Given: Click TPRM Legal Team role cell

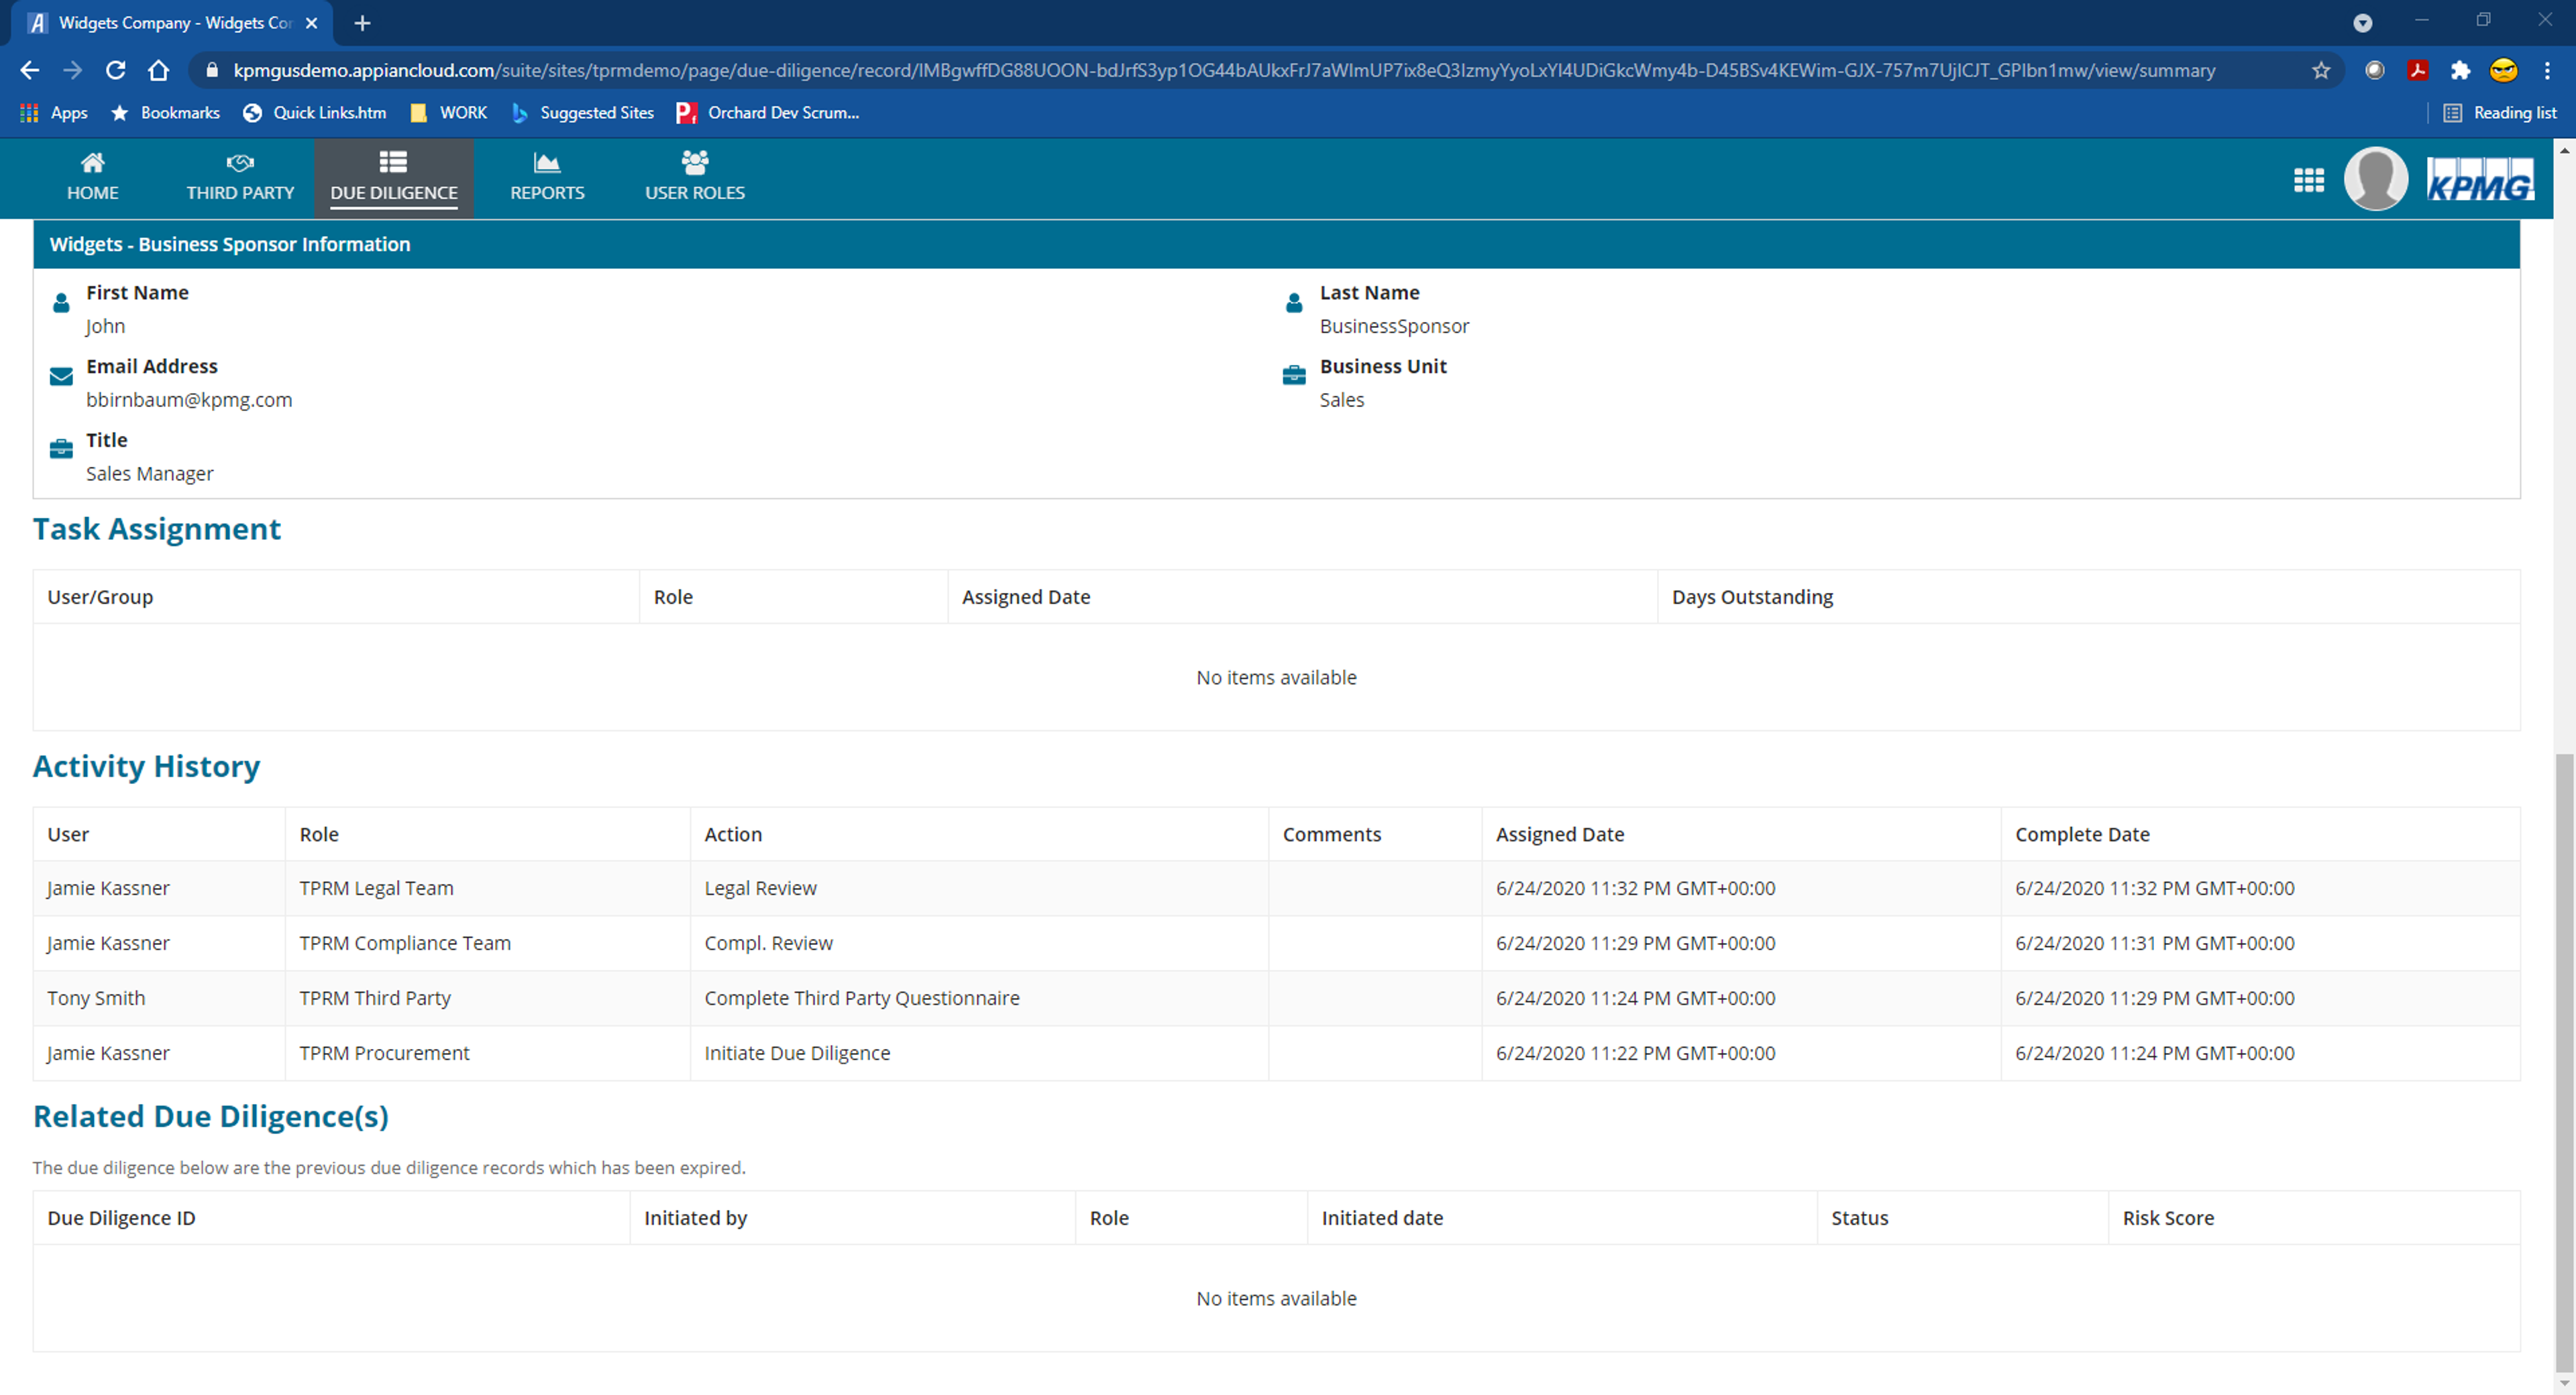Looking at the screenshot, I should 488,888.
